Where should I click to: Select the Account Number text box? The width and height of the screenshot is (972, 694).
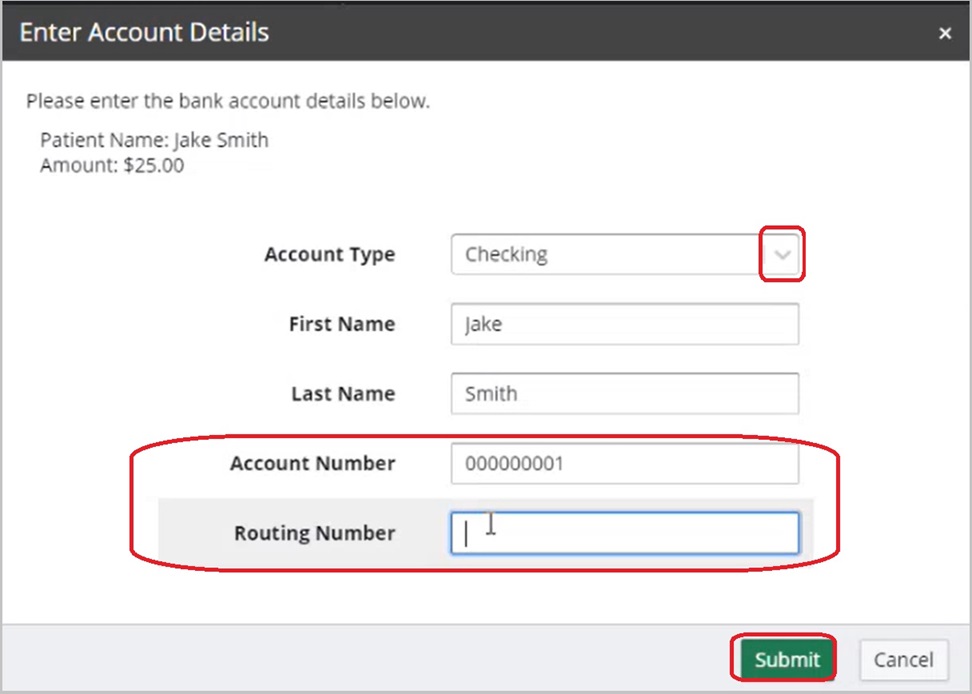click(x=625, y=464)
